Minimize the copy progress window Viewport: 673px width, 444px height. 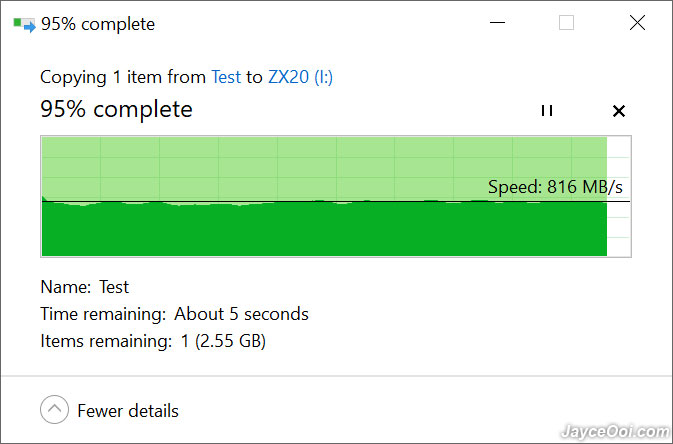coord(497,22)
